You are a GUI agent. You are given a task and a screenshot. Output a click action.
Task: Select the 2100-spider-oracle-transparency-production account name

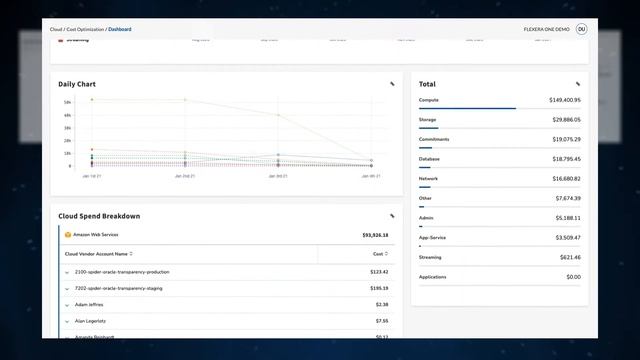tap(122, 272)
